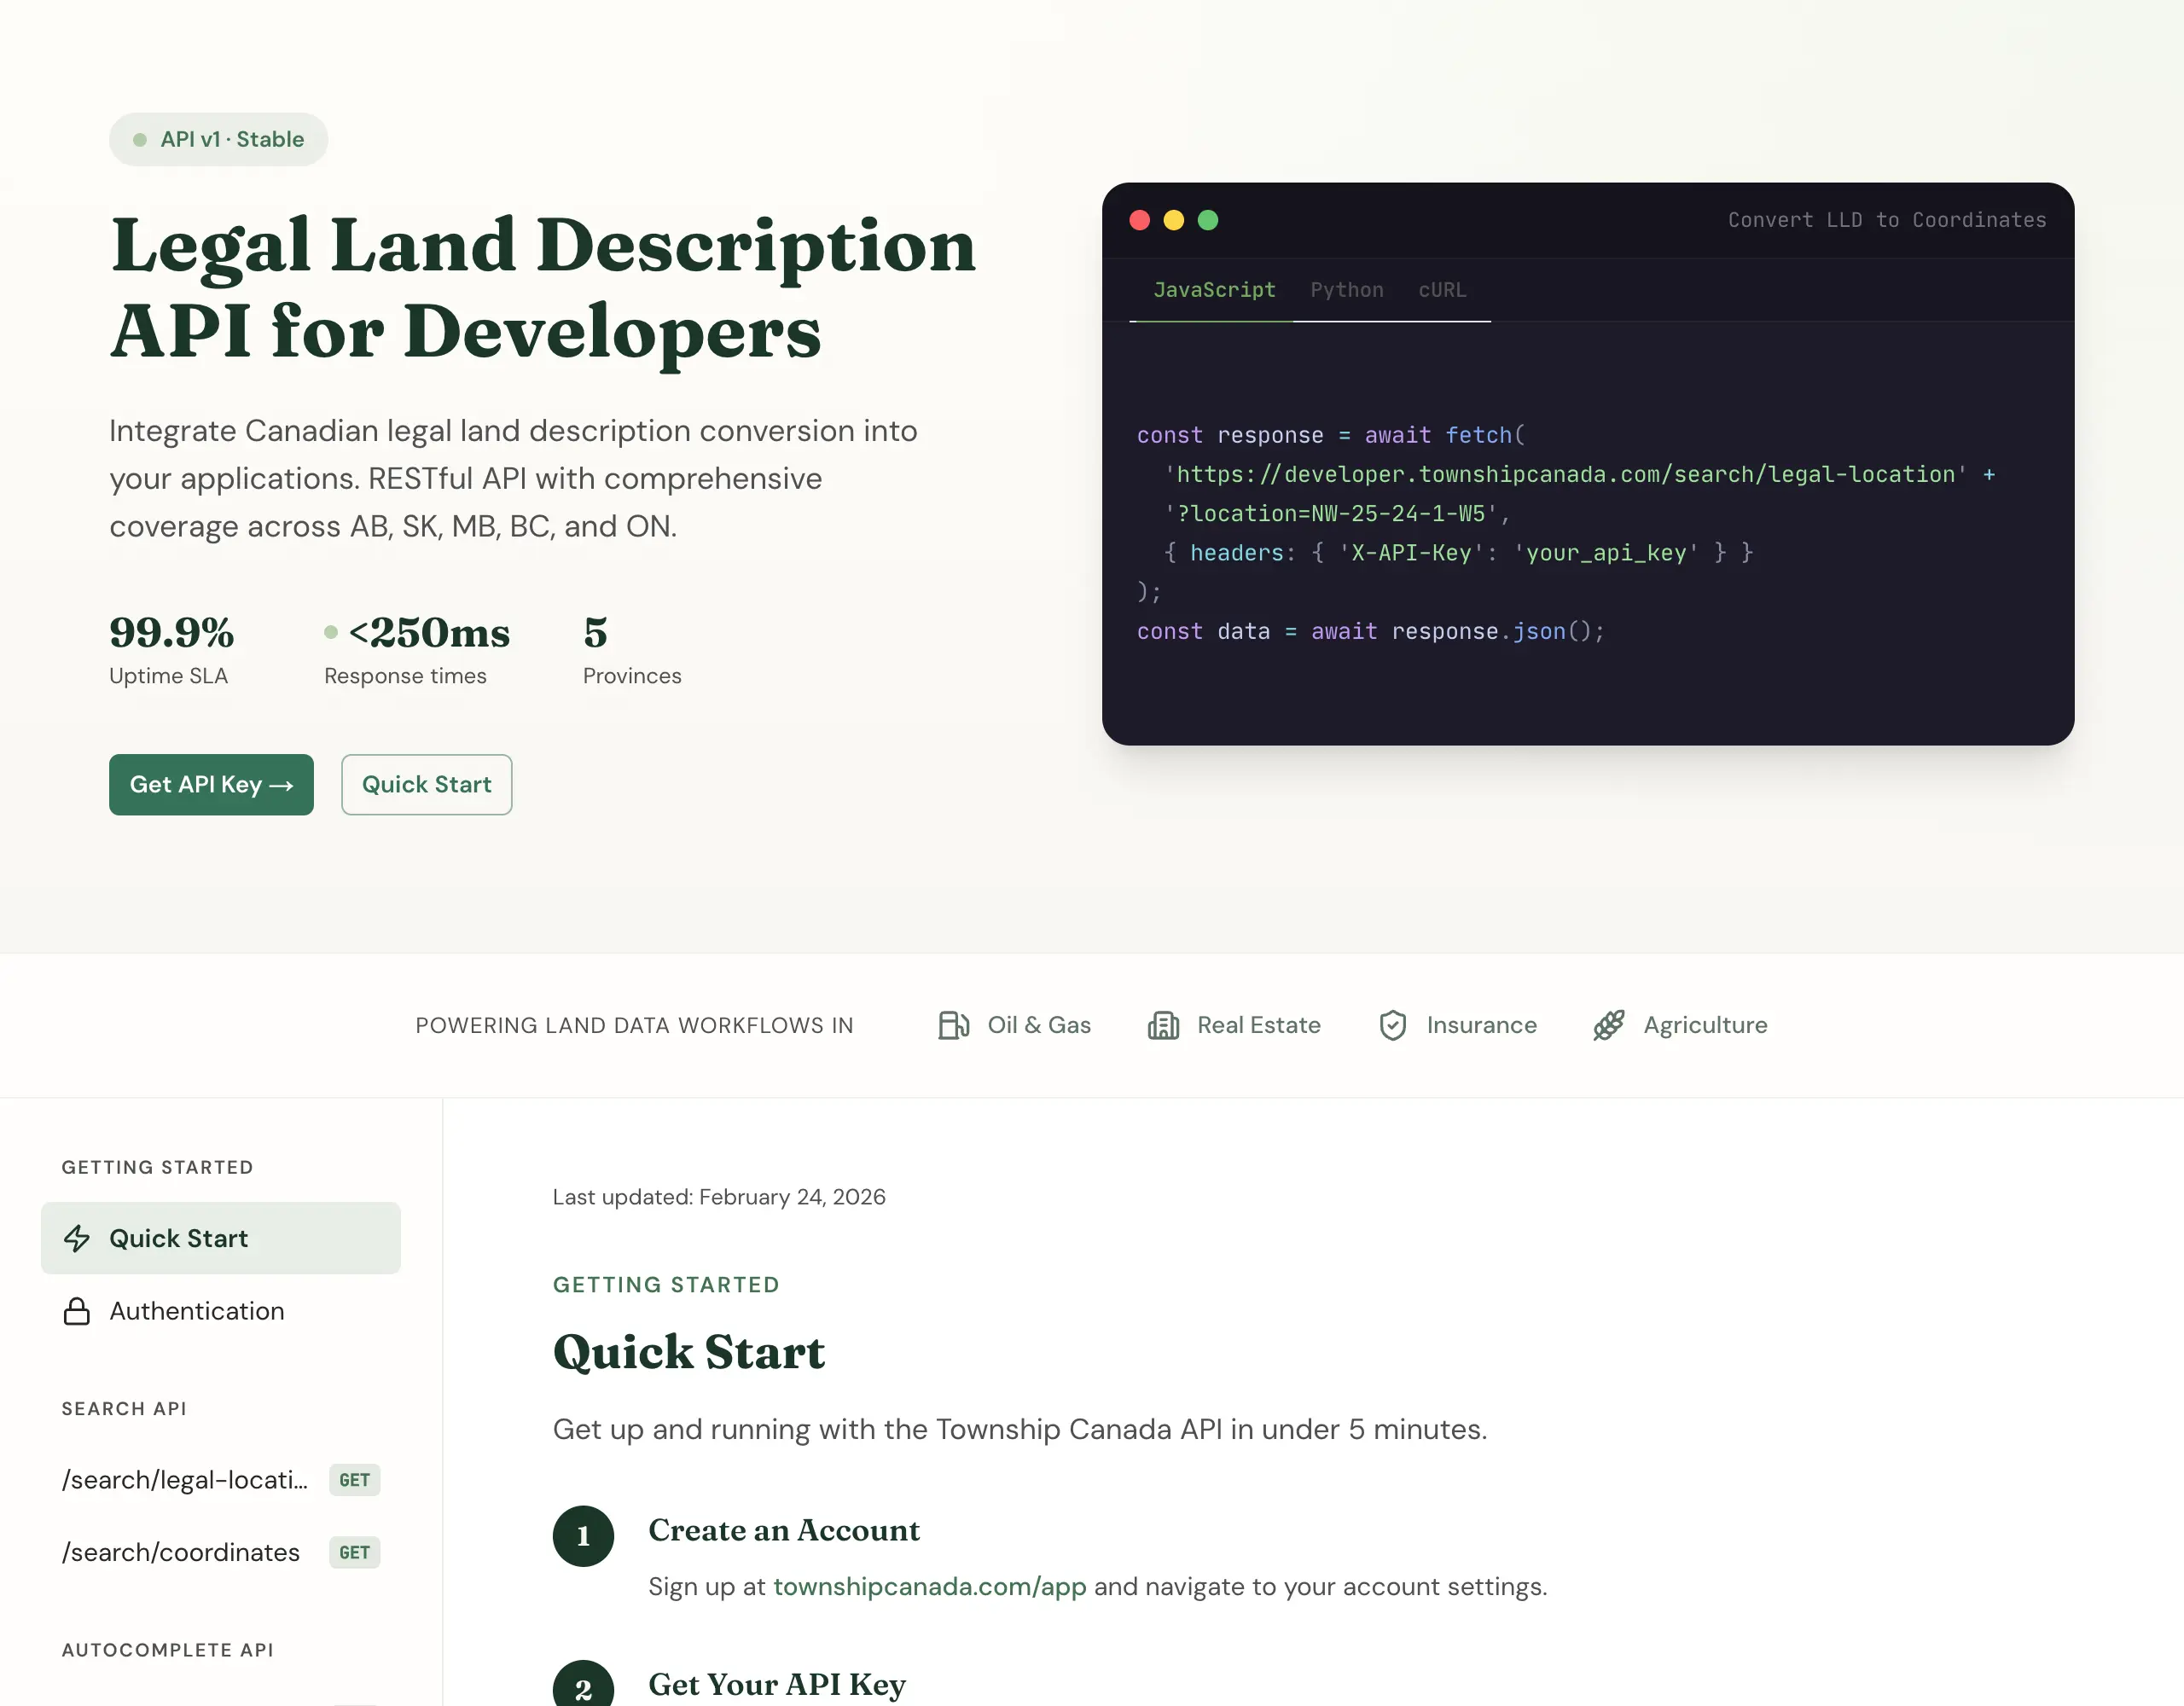Viewport: 2184px width, 1706px height.
Task: Click the Quick Start hero button
Action: click(x=426, y=785)
